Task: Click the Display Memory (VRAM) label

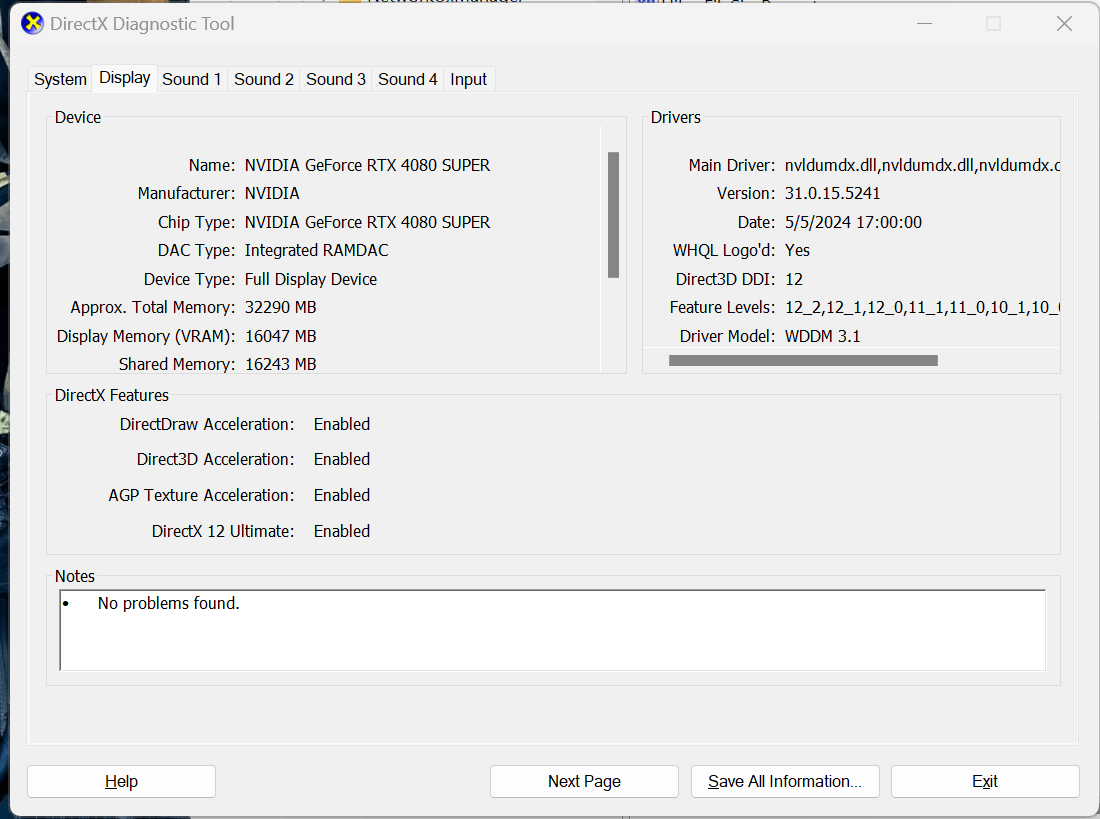Action: tap(146, 336)
